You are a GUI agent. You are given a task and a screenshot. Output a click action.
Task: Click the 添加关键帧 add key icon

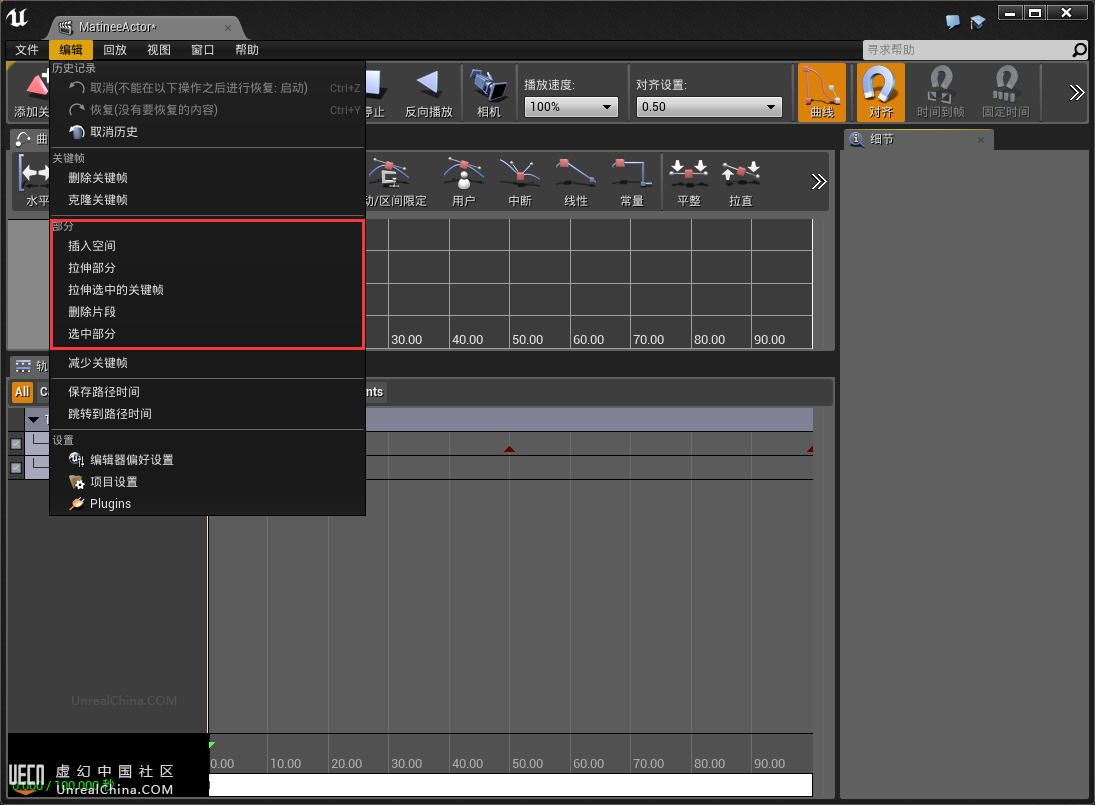click(31, 93)
